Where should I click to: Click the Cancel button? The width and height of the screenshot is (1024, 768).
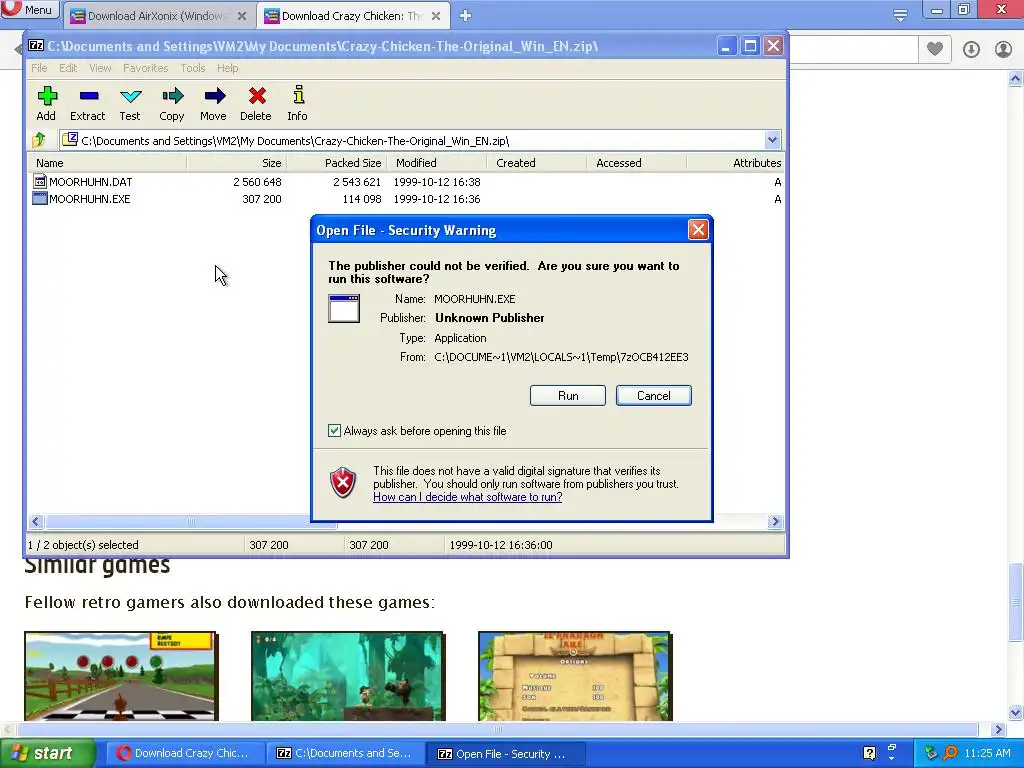pos(654,396)
